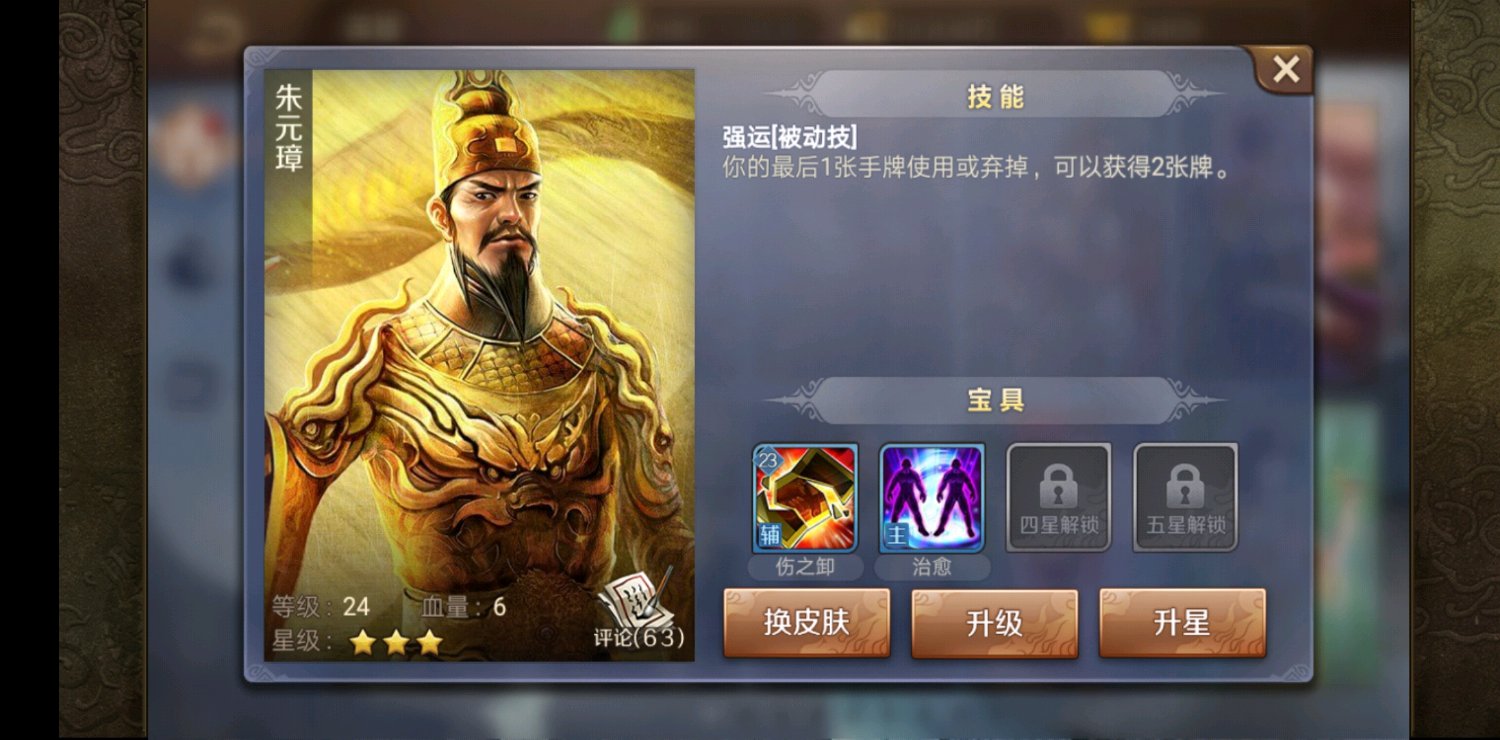Close the 朱元璋 hero detail dialog
Viewport: 1500px width, 740px height.
coord(1285,69)
